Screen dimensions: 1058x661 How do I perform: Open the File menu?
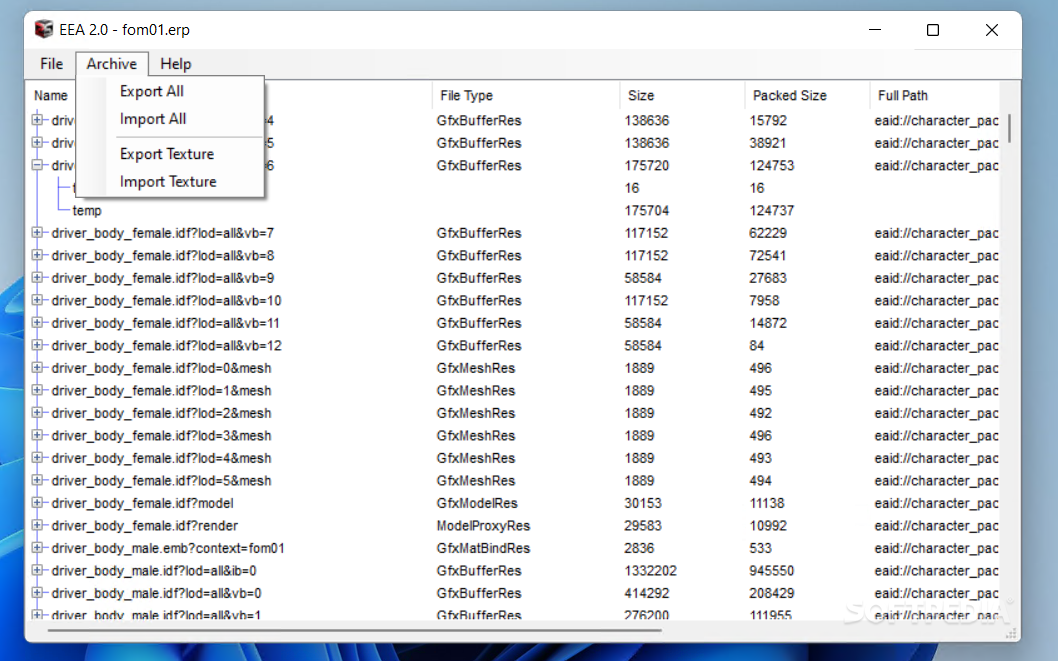[51, 64]
